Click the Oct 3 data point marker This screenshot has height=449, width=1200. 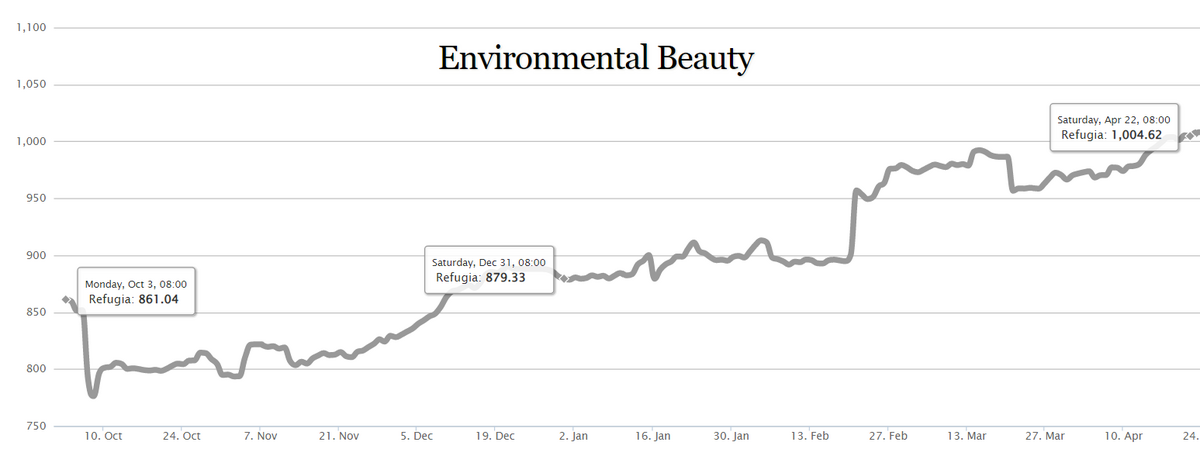66,300
